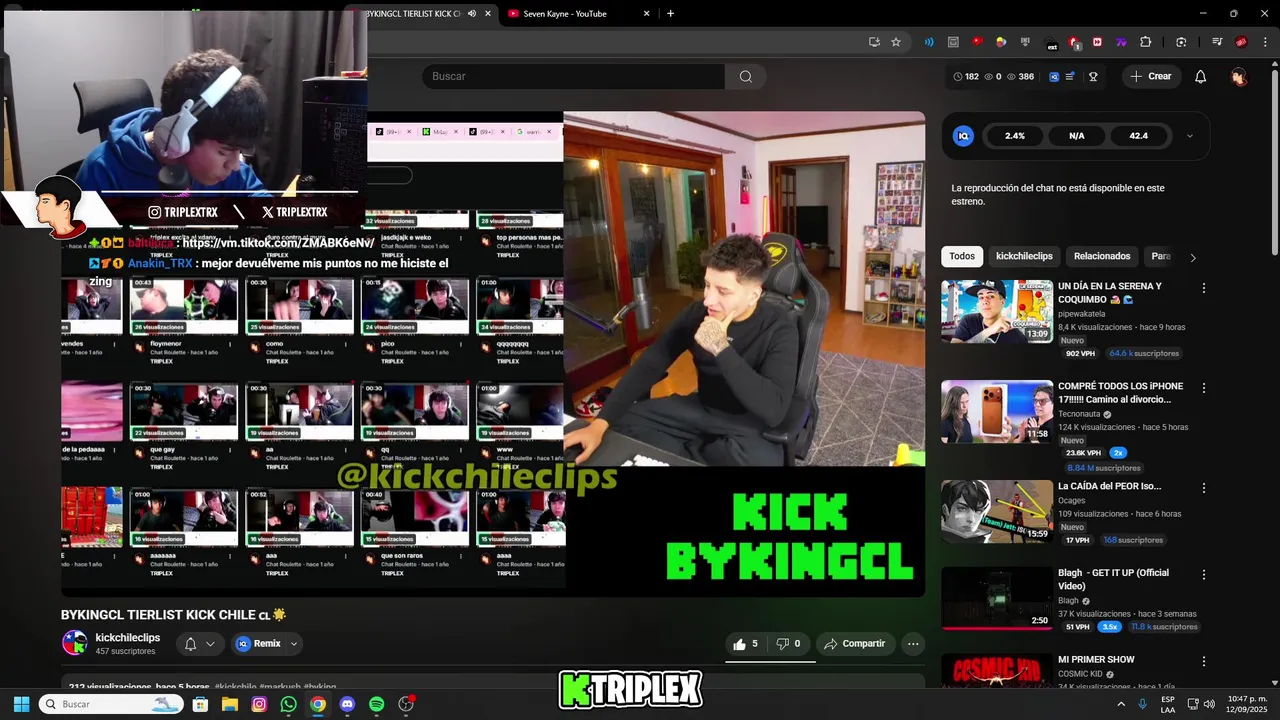Expand the Remix button dropdown arrow
Screen dimensions: 1280x720
pyautogui.click(x=294, y=644)
